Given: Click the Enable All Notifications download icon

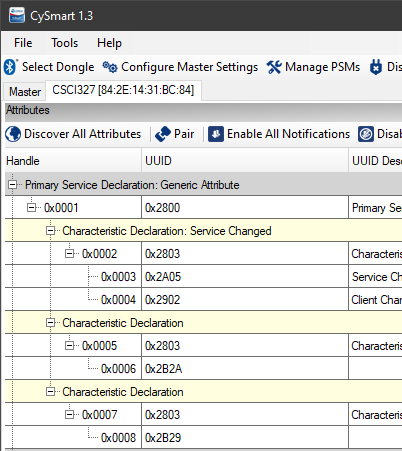Looking at the screenshot, I should 216,134.
